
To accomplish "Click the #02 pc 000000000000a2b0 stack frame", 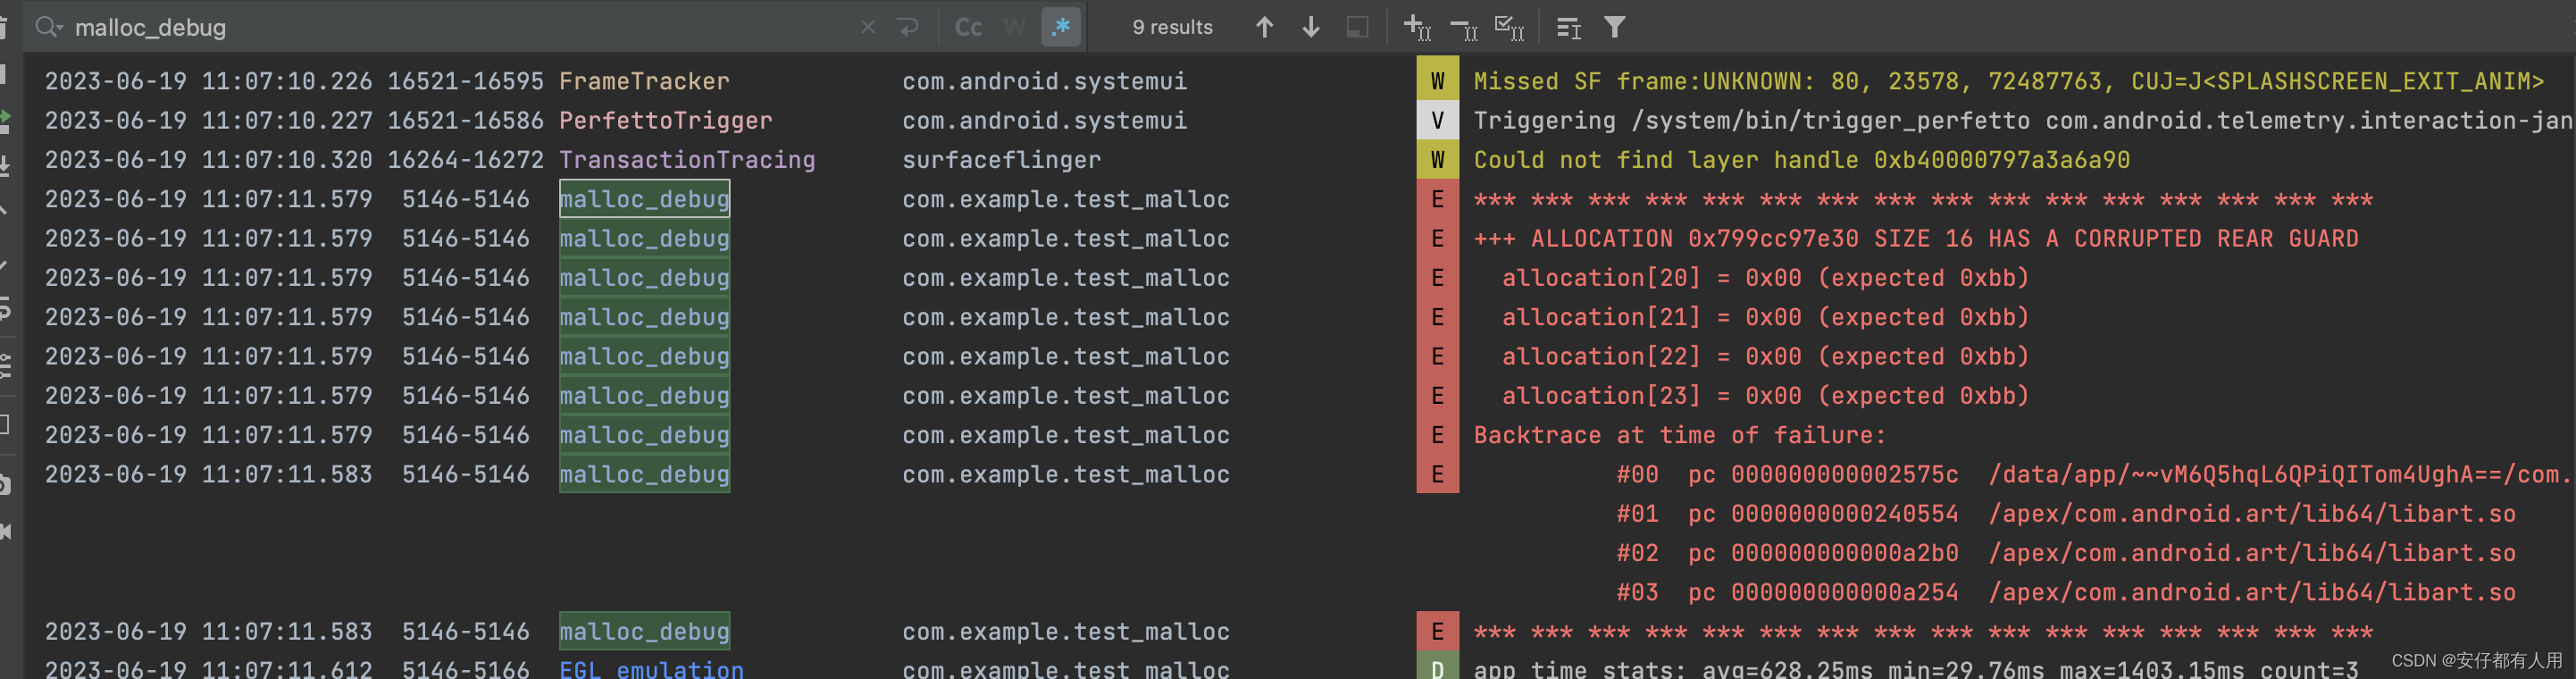I will pyautogui.click(x=2066, y=552).
